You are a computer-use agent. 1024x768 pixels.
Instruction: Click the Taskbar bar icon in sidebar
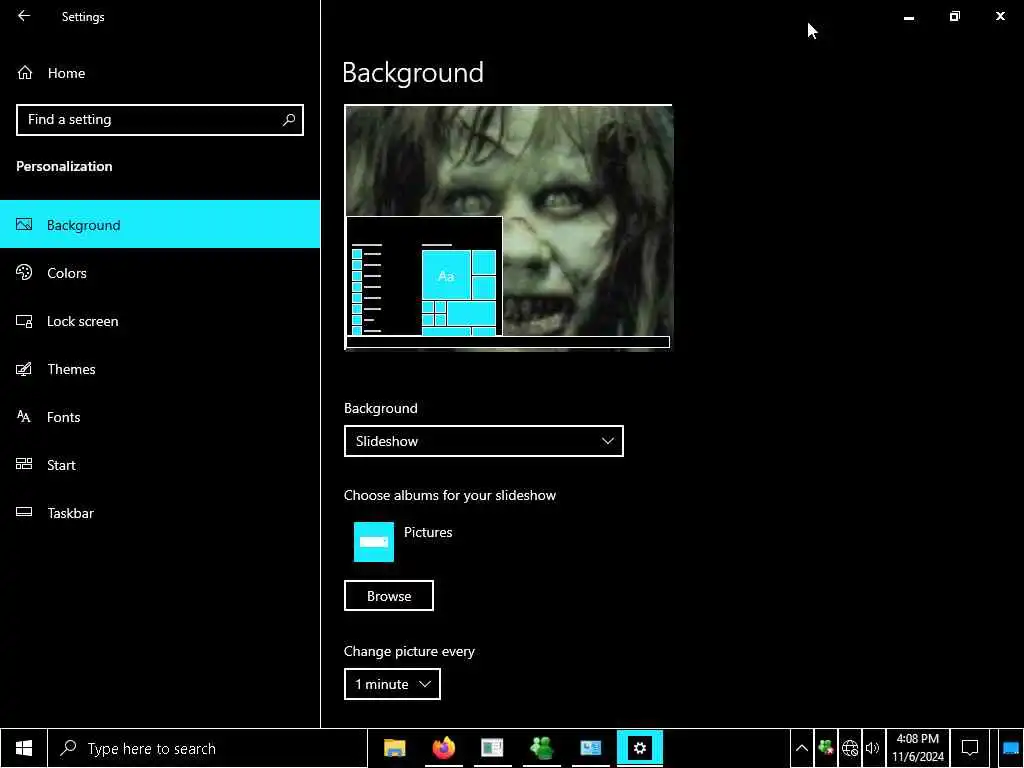[24, 512]
